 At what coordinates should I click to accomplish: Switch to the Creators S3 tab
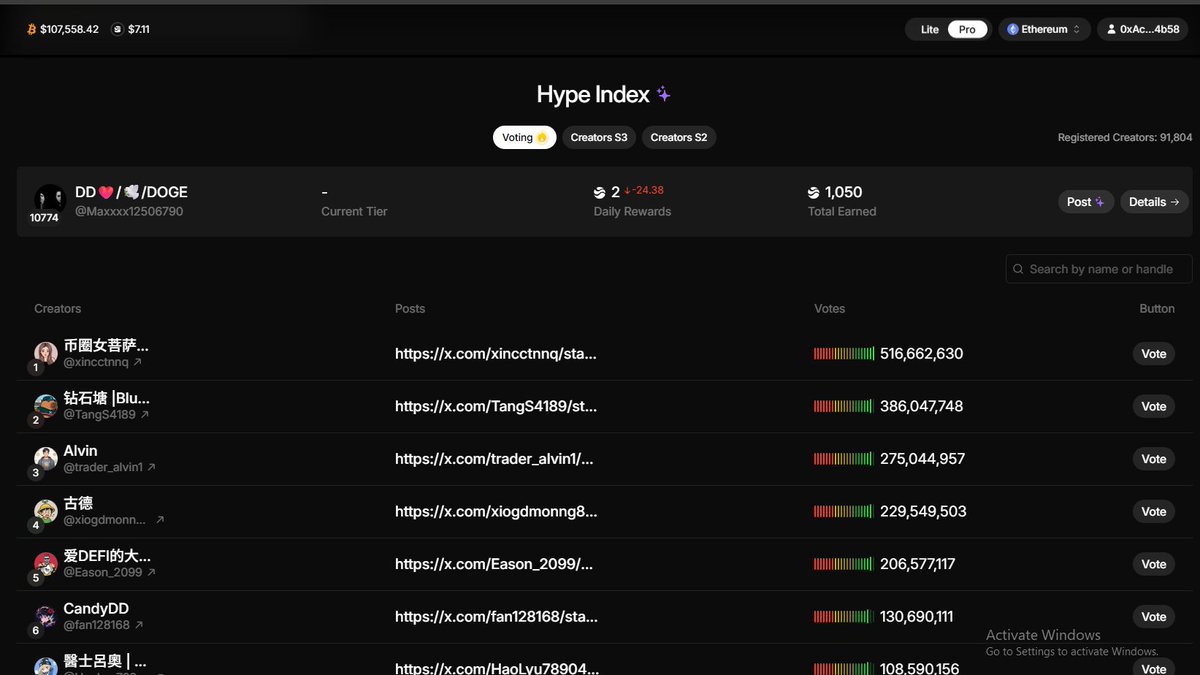point(599,137)
